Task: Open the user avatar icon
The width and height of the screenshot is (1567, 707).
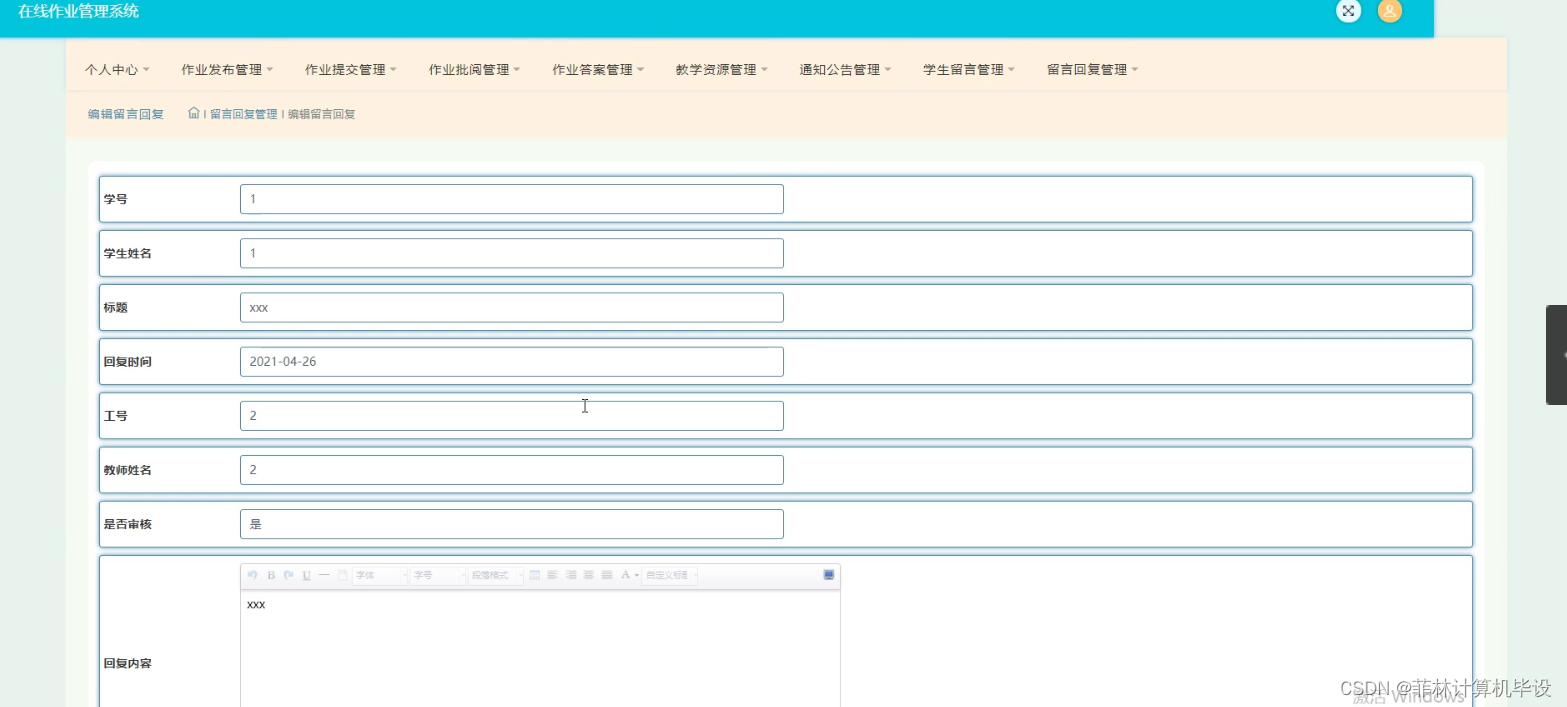Action: click(x=1389, y=11)
